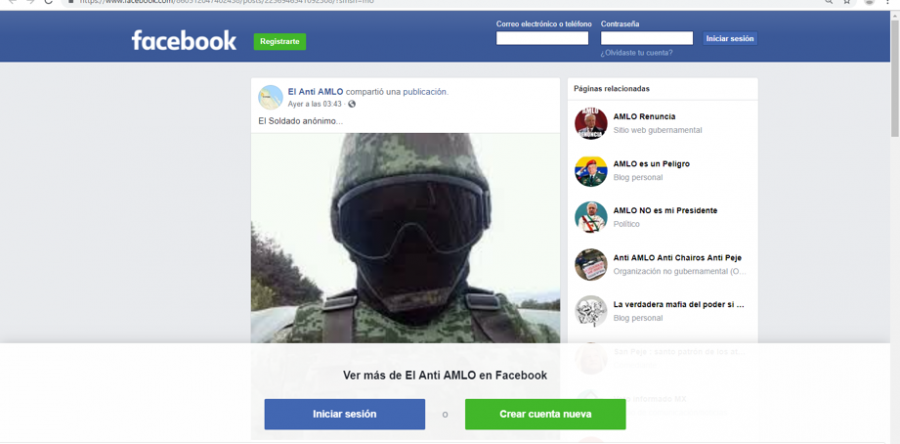Click the El Soldado anónimo post text

click(301, 121)
